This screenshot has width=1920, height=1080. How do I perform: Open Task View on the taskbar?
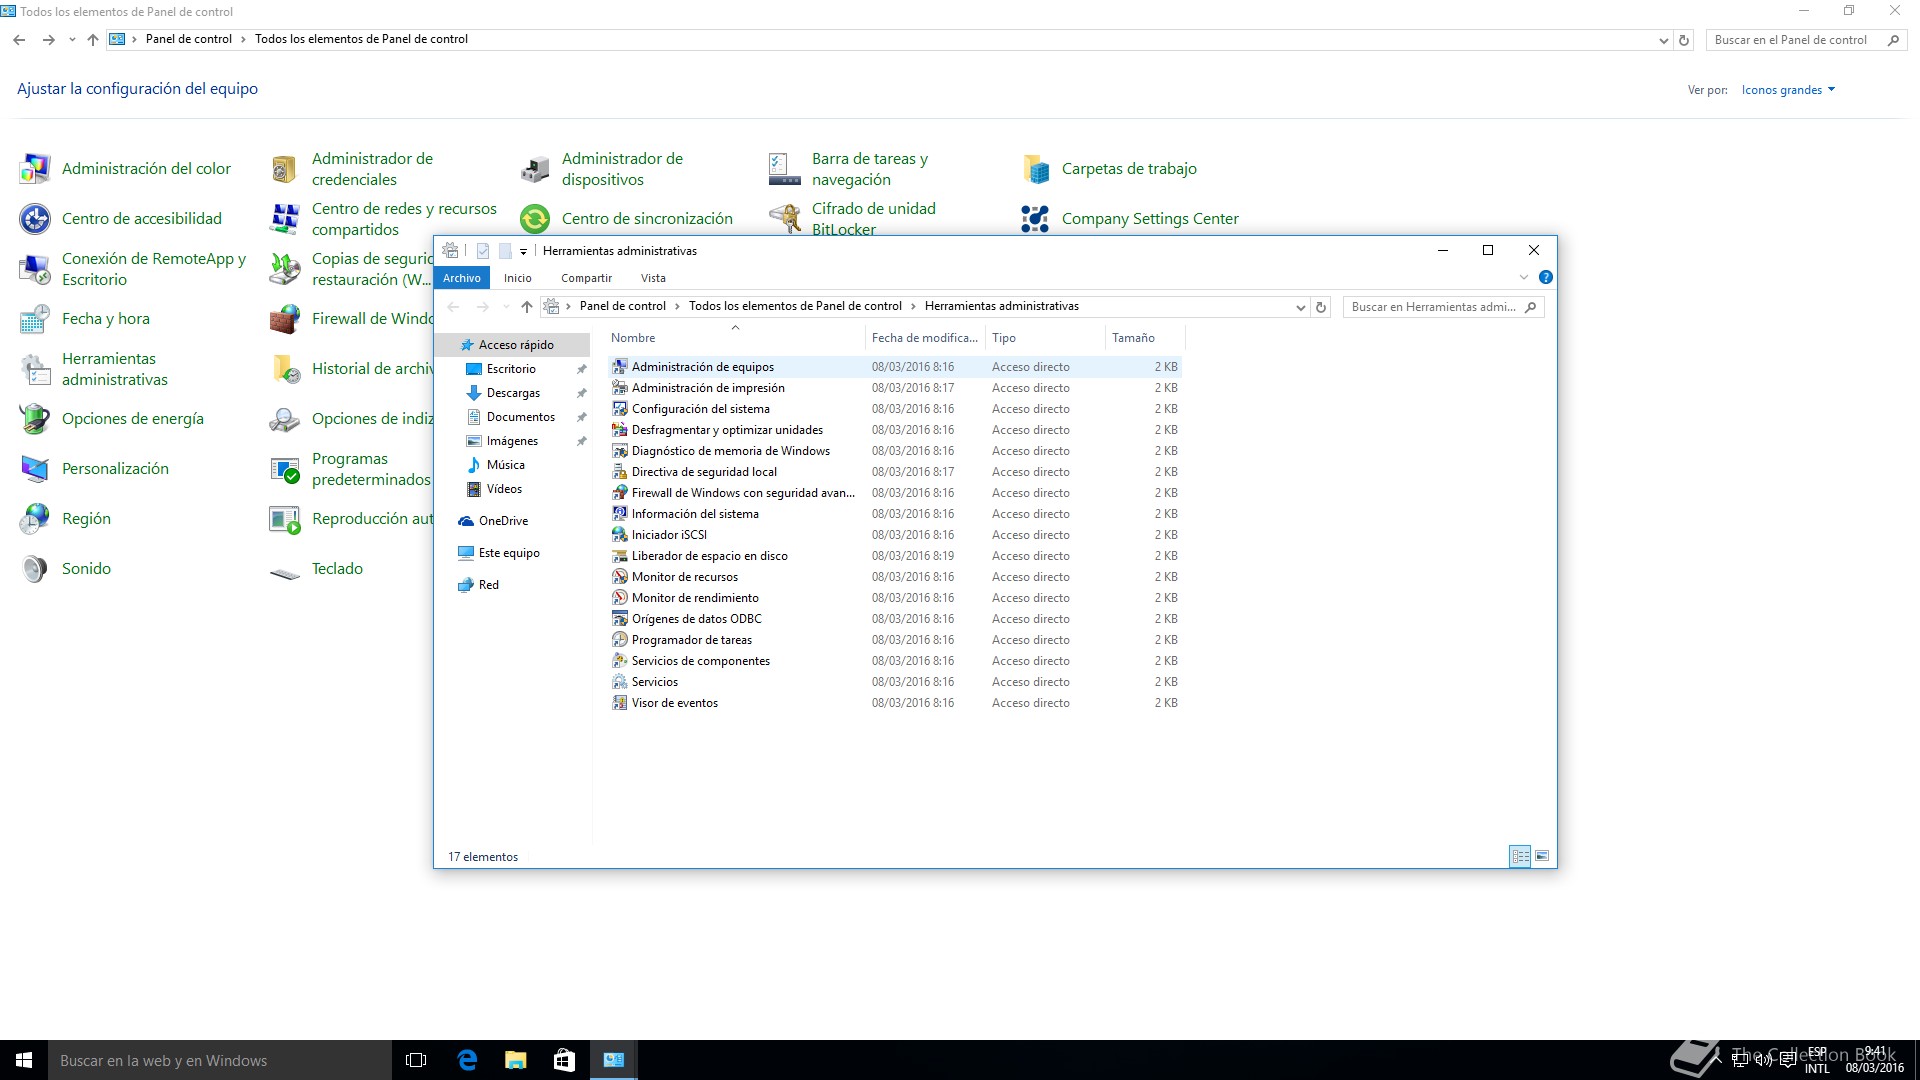coord(416,1060)
